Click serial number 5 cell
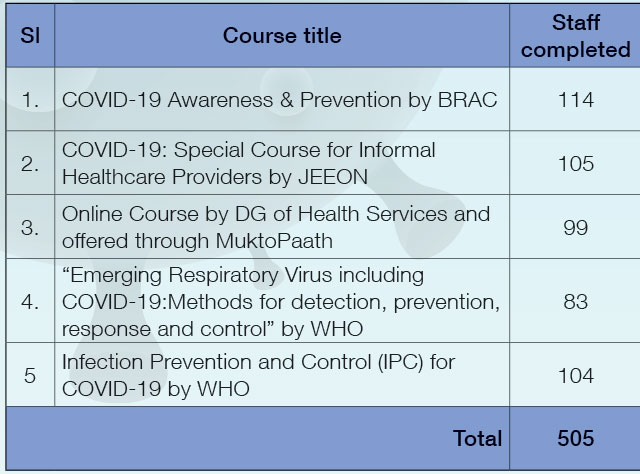Image resolution: width=640 pixels, height=474 pixels. [30, 375]
